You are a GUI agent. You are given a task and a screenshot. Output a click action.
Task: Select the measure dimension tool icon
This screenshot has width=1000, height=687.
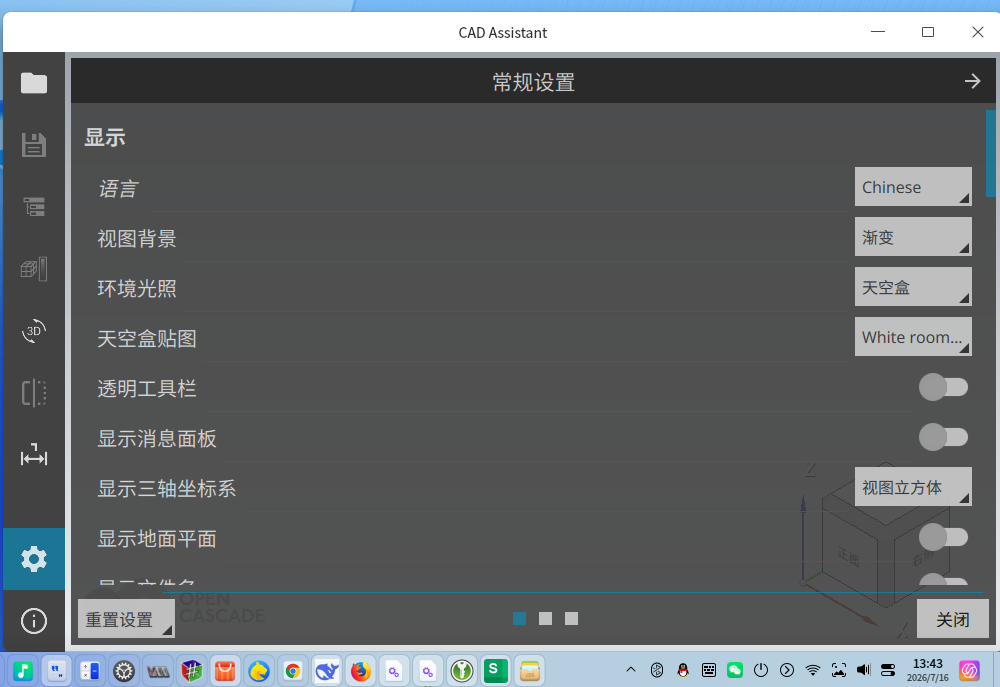(x=34, y=455)
